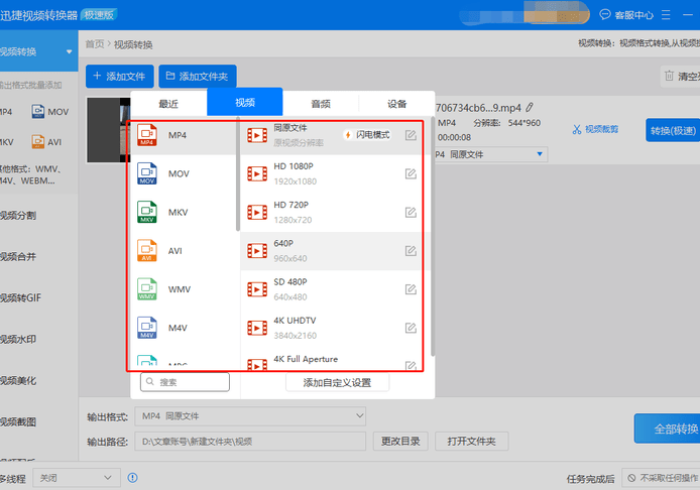Select the MOV format icon in list
Image resolution: width=700 pixels, height=490 pixels.
pos(147,174)
